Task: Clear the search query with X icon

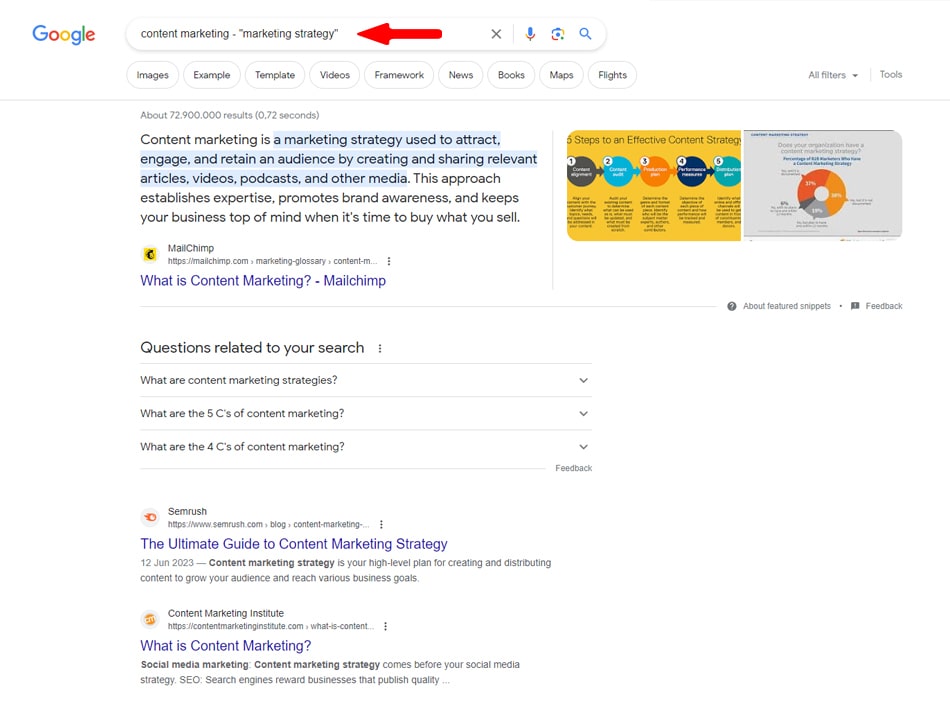Action: pos(496,34)
